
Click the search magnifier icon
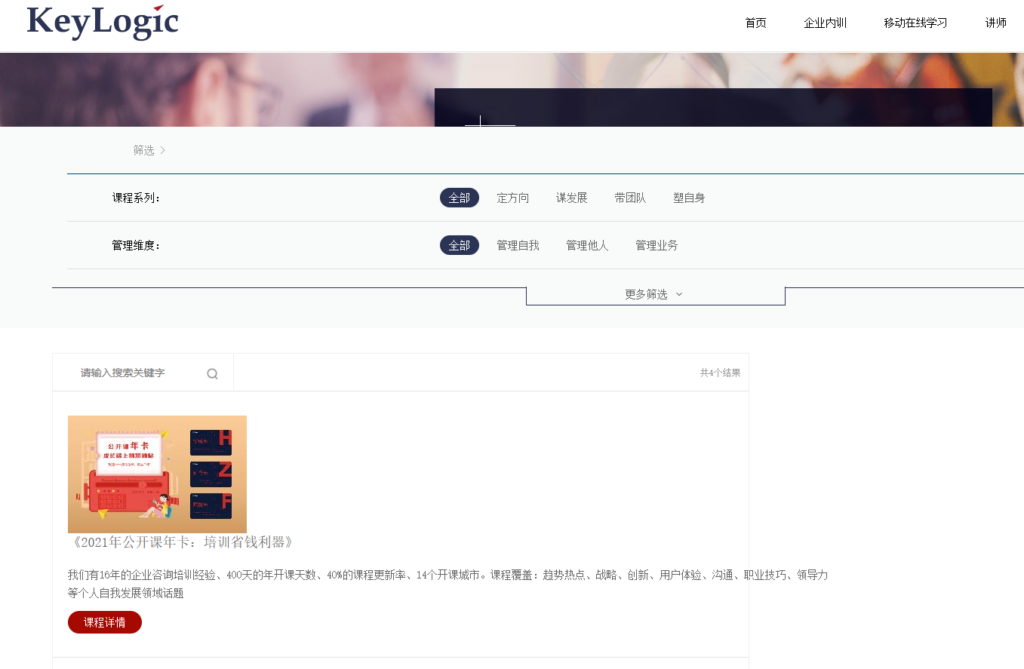[212, 374]
